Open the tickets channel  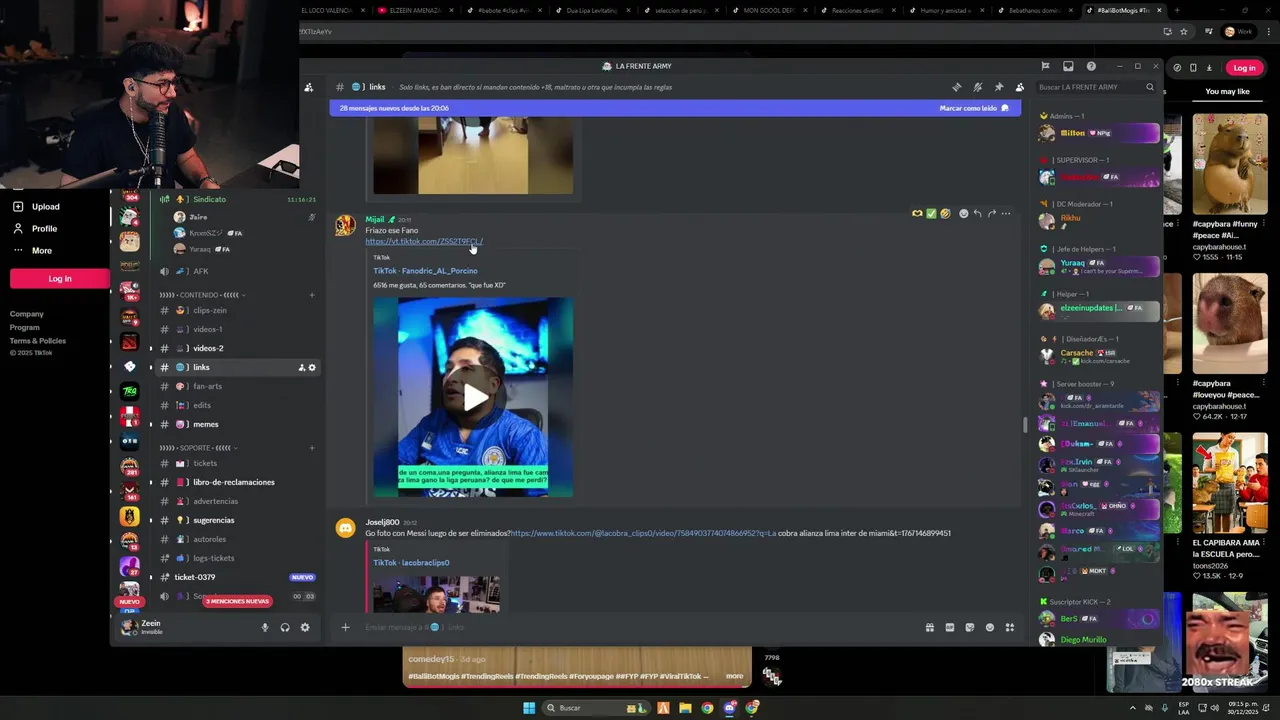(237, 463)
